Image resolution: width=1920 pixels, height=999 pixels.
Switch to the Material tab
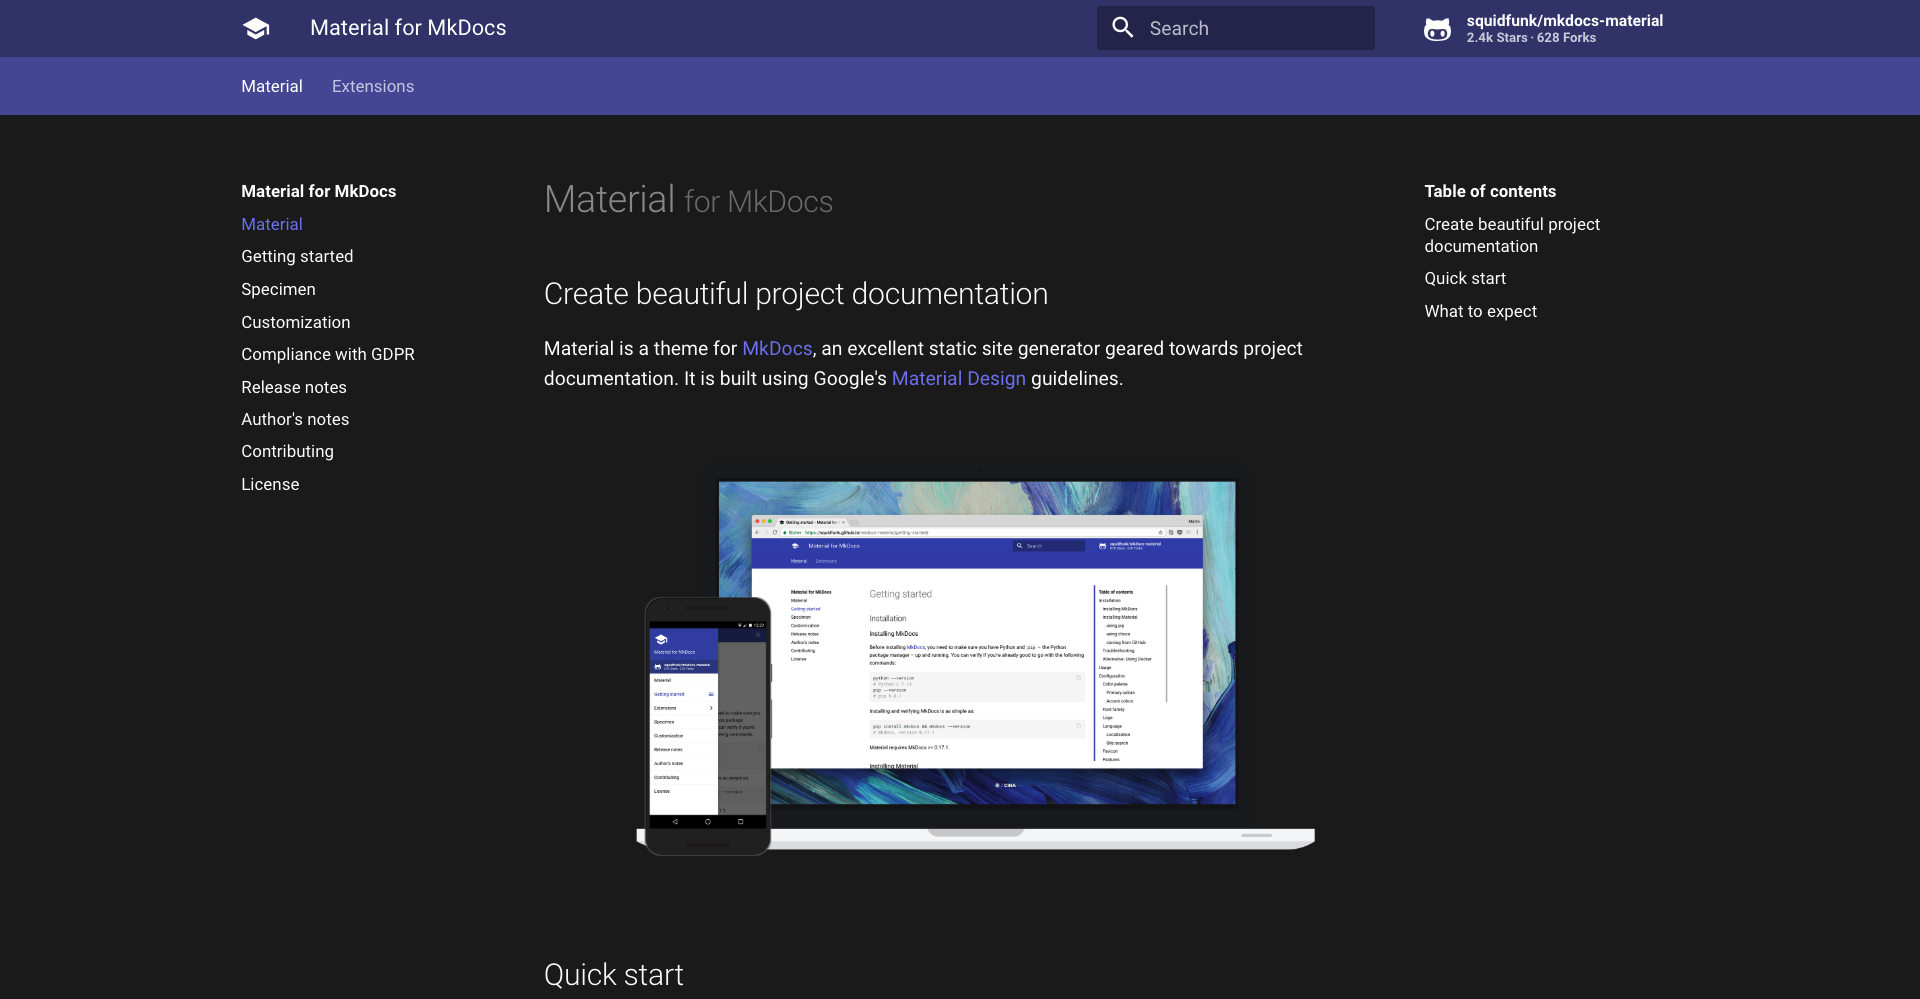coord(272,86)
